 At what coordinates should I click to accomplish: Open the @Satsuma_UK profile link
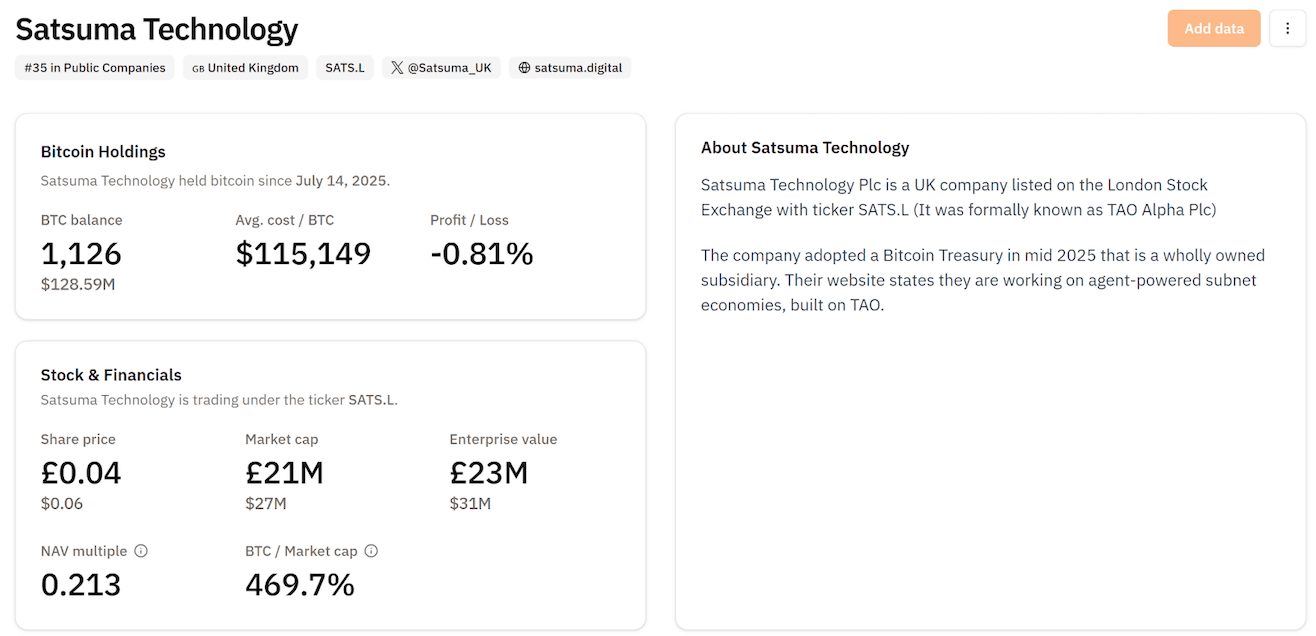pos(449,68)
